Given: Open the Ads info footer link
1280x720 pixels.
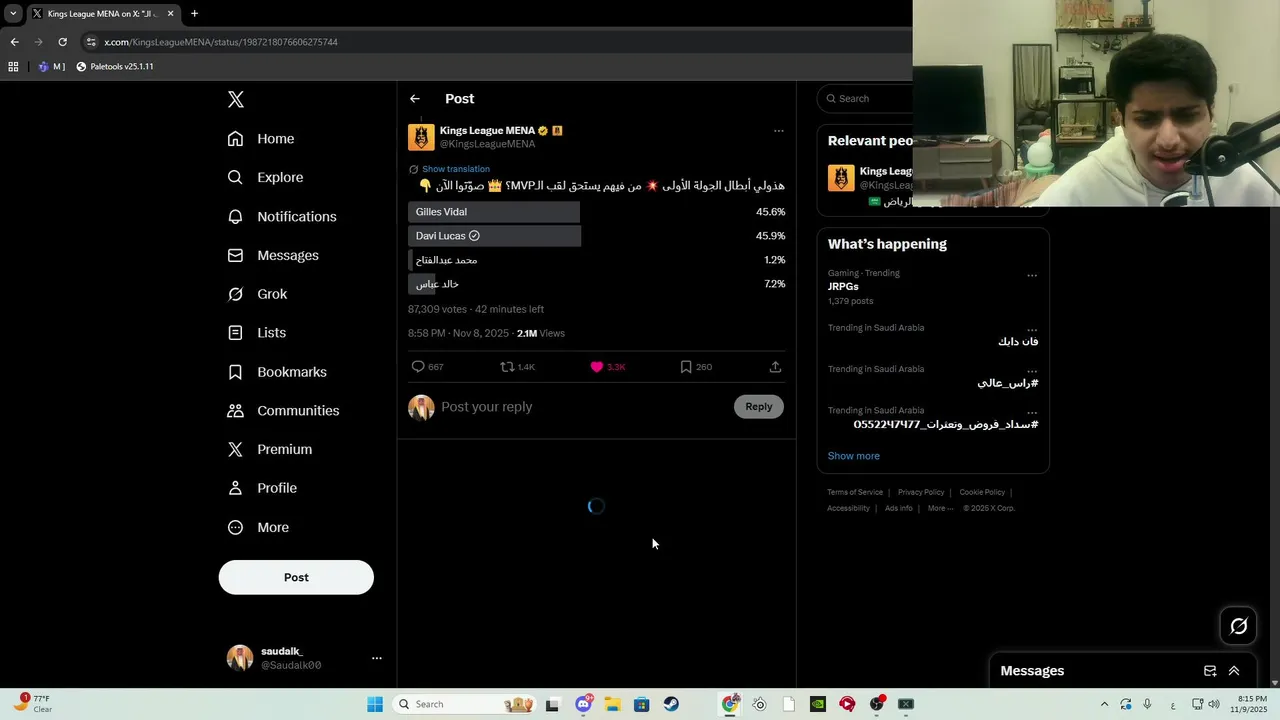Looking at the screenshot, I should point(899,508).
